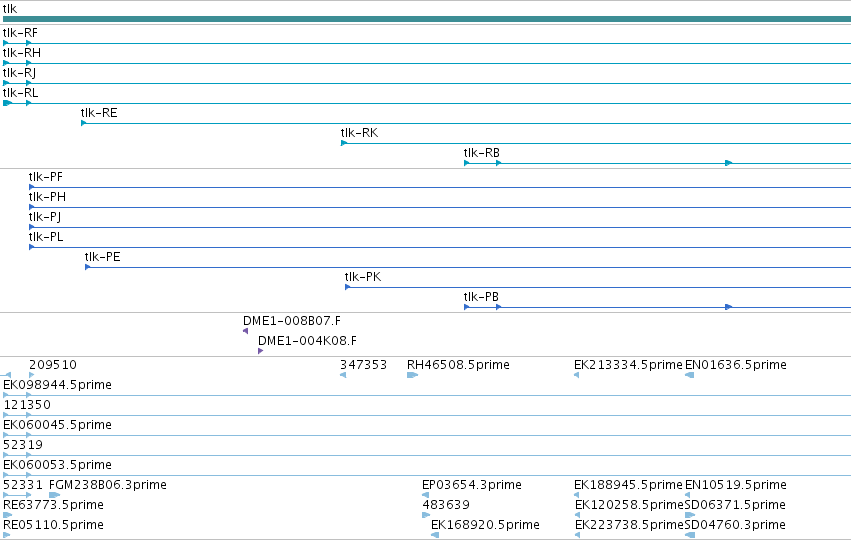The width and height of the screenshot is (851, 540).
Task: Click the DME1-004K08.F label
Action: [x=307, y=341]
